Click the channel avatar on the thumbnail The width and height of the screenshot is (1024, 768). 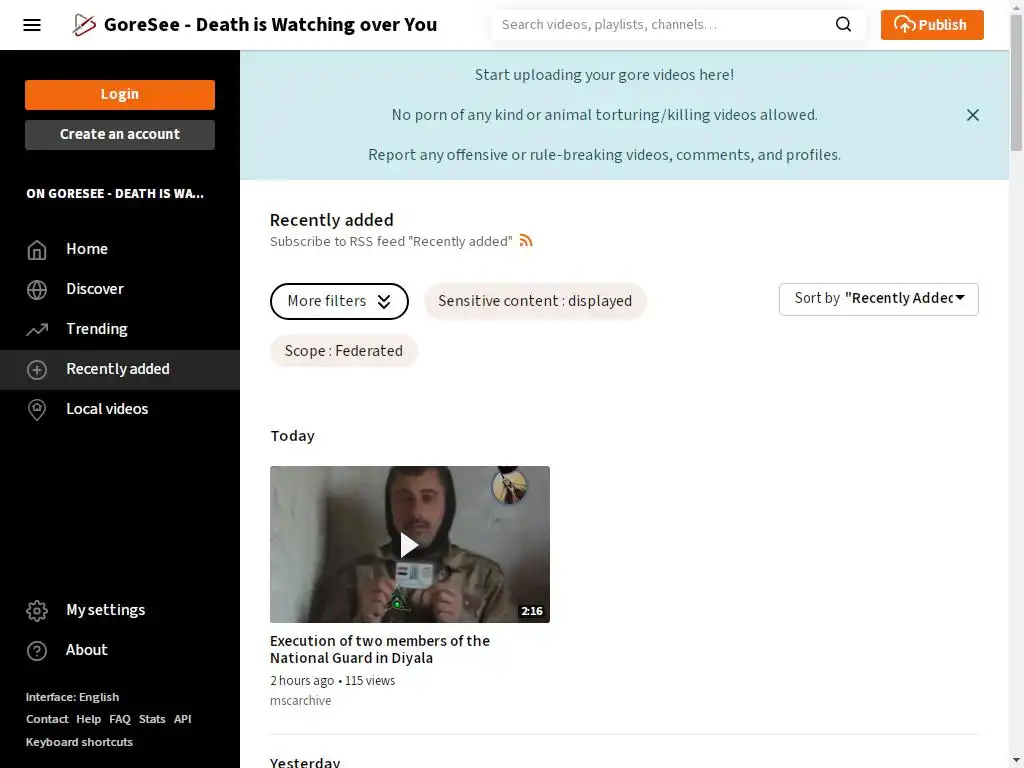pyautogui.click(x=509, y=487)
